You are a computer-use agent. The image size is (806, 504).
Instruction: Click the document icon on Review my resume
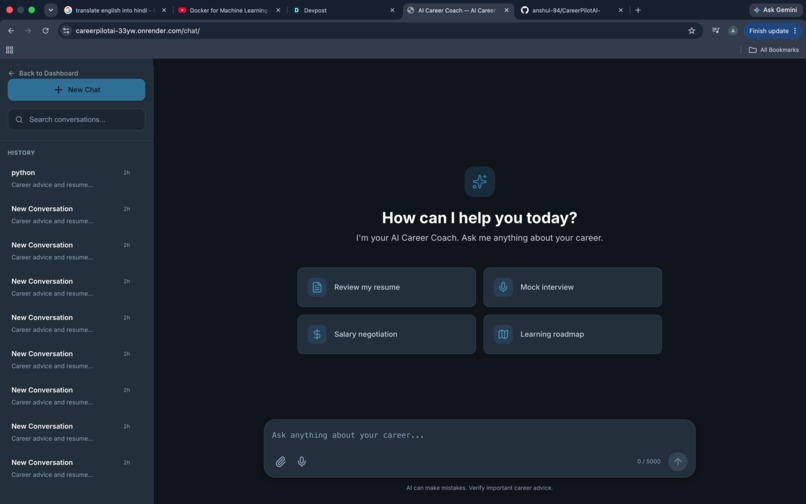pyautogui.click(x=317, y=287)
